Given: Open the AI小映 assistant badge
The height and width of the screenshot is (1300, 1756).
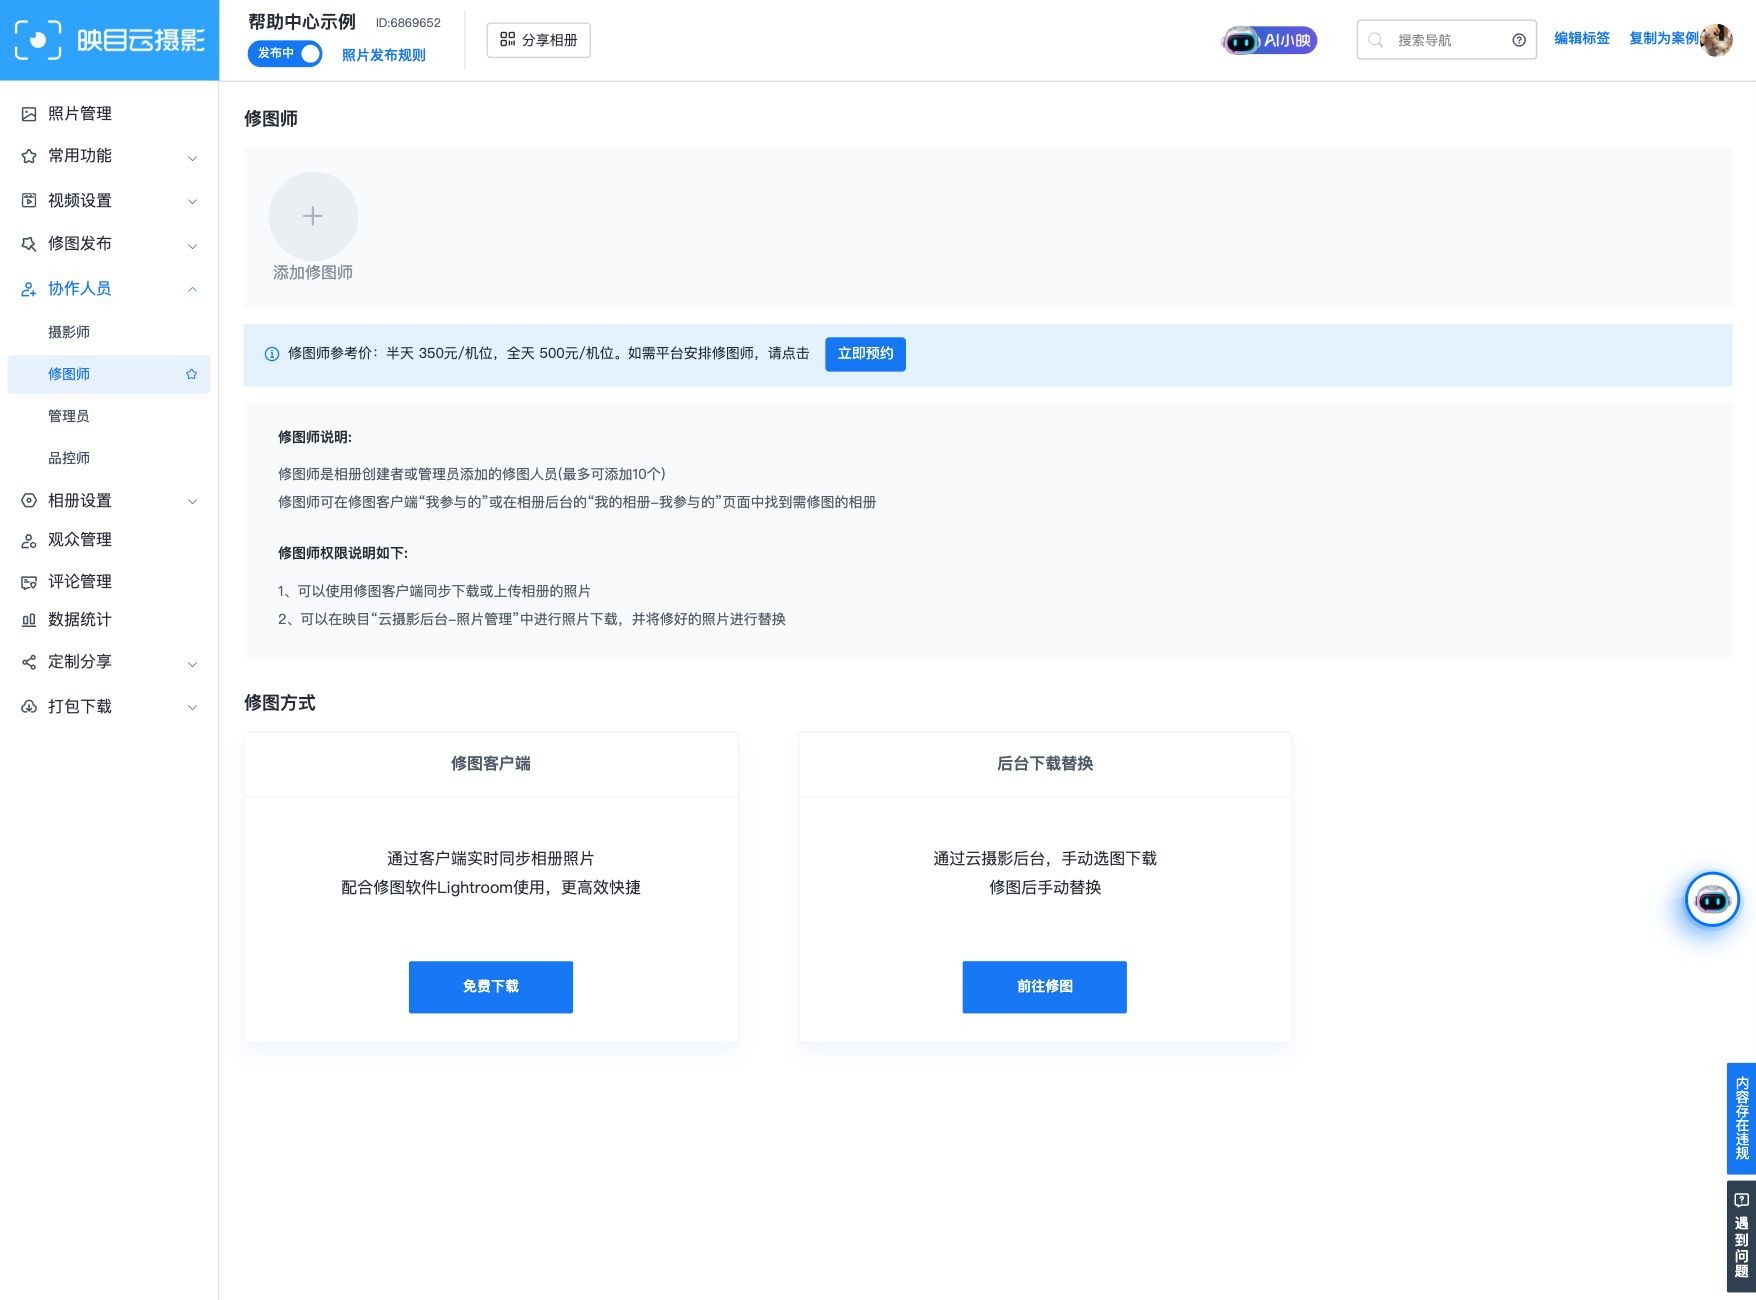Looking at the screenshot, I should [1269, 40].
